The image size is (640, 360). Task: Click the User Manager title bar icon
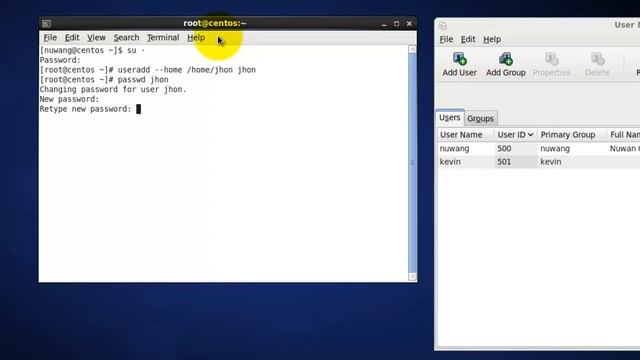coord(443,26)
